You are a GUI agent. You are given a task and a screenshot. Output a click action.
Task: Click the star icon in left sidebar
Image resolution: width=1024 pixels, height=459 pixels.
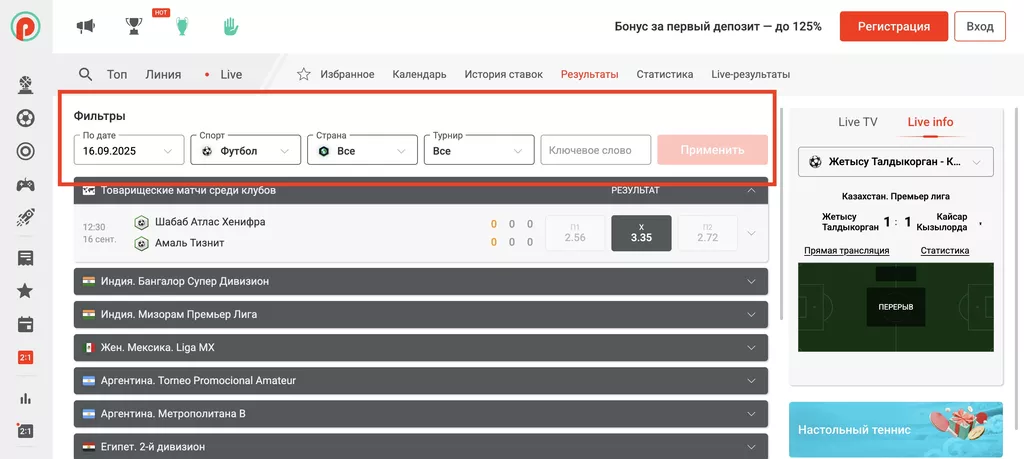[x=26, y=291]
